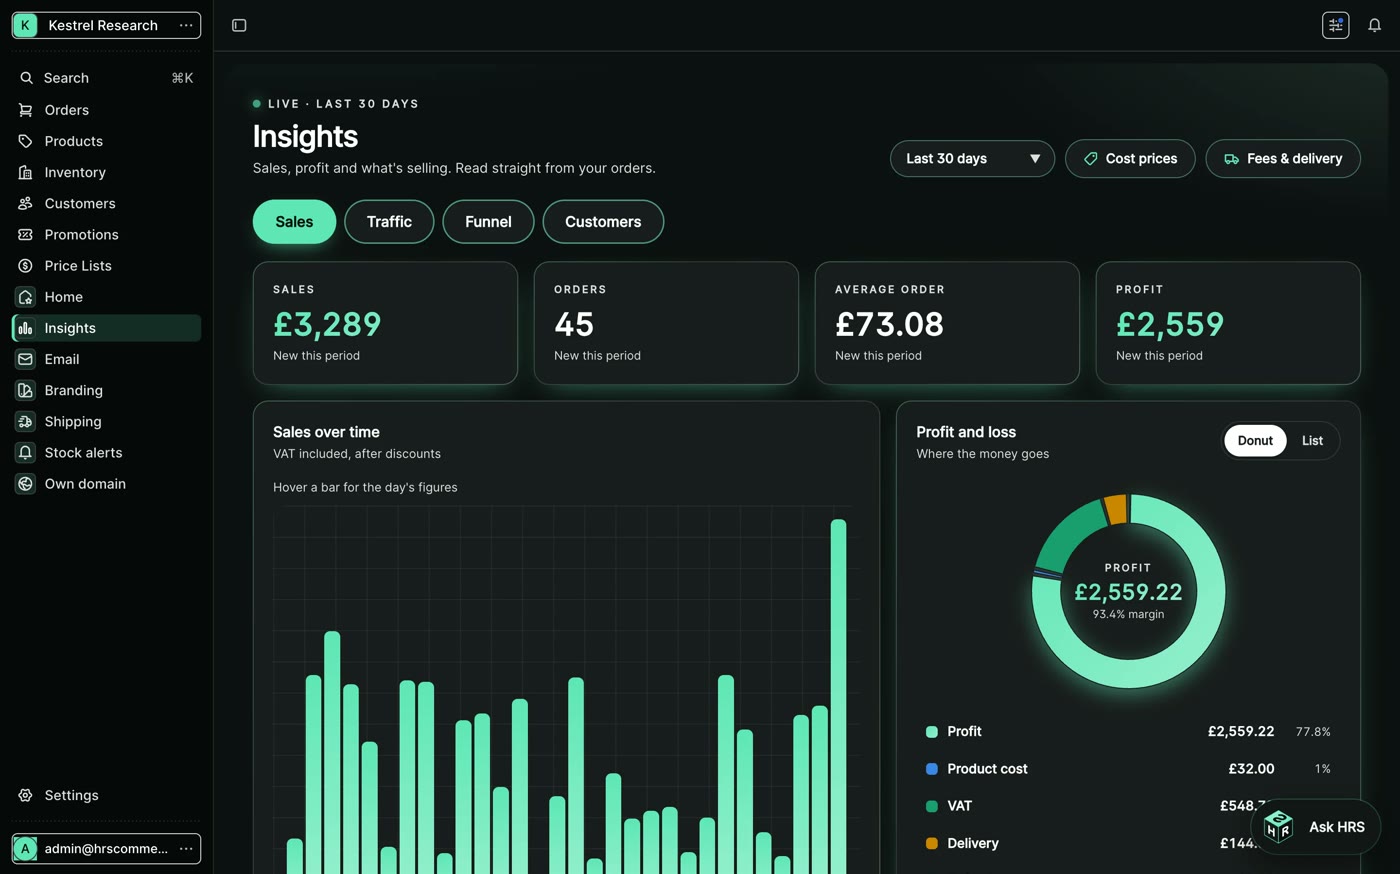Click the Products tag icon
Image resolution: width=1400 pixels, height=874 pixels.
point(26,141)
